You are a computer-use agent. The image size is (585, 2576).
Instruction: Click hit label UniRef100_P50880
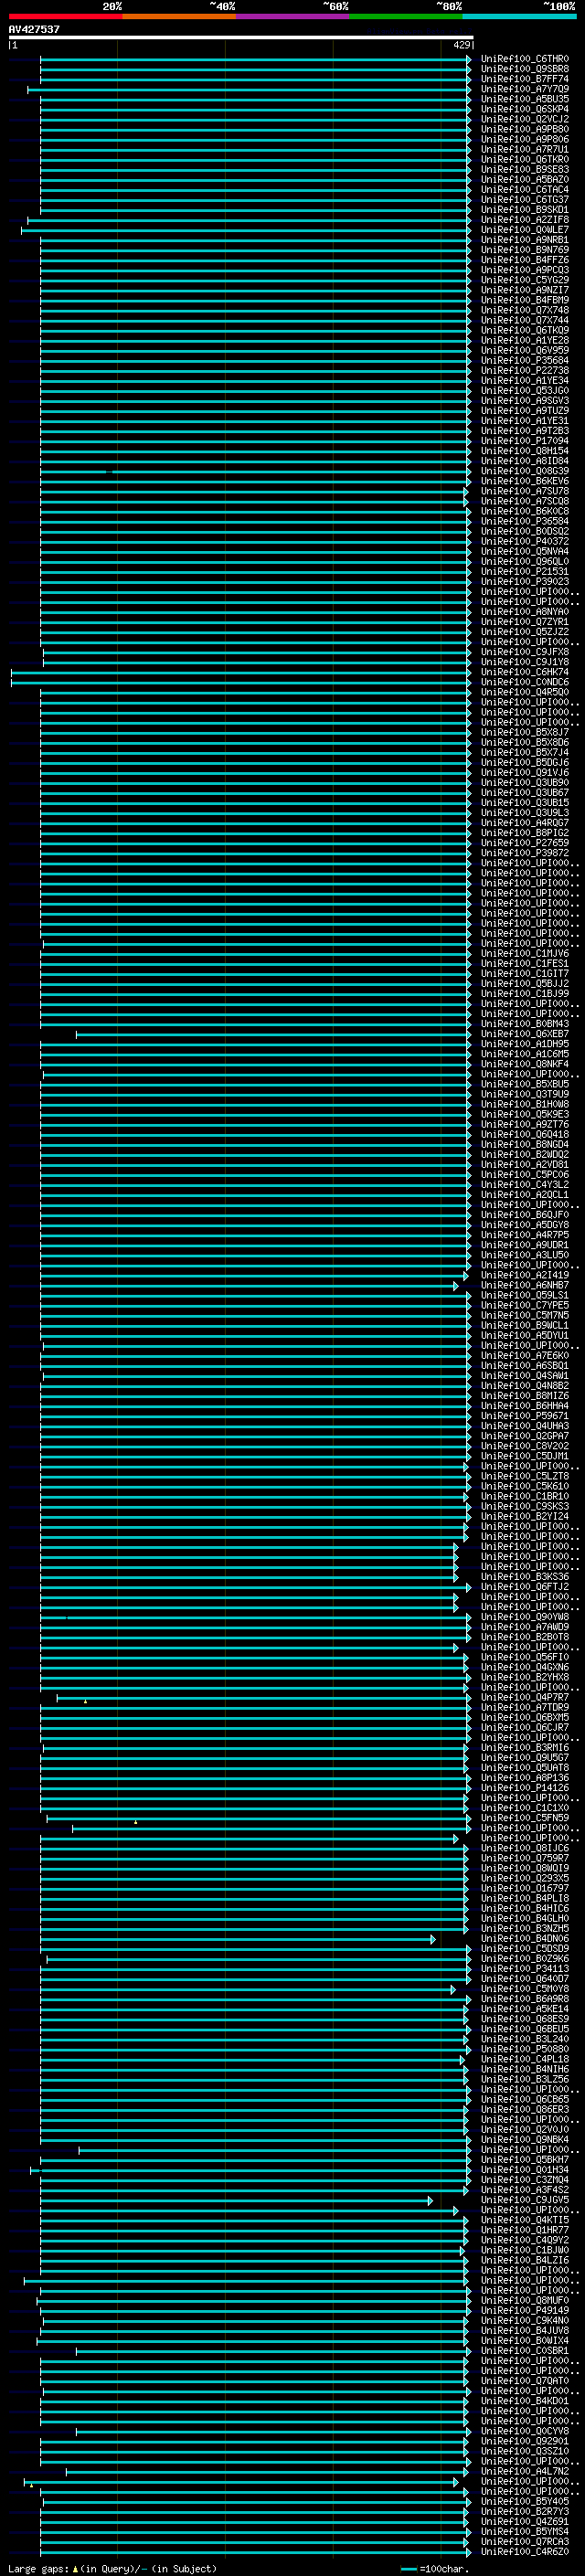tap(525, 2050)
